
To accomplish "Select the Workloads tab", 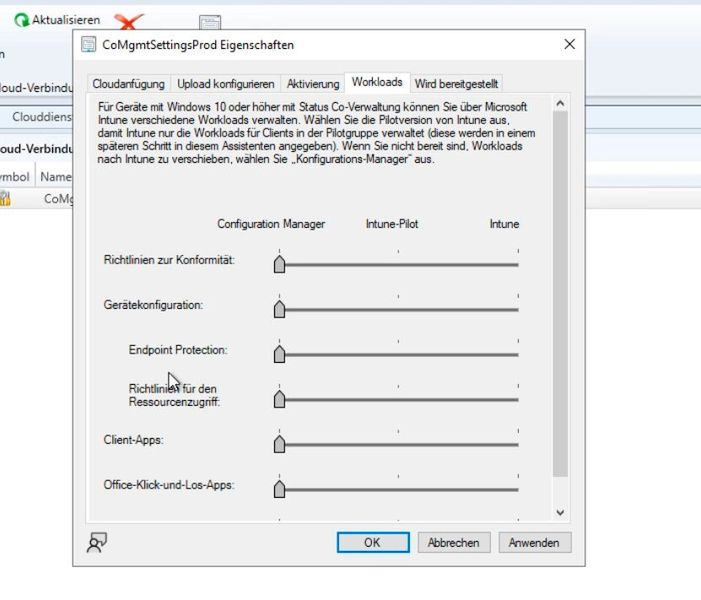I will pyautogui.click(x=377, y=82).
